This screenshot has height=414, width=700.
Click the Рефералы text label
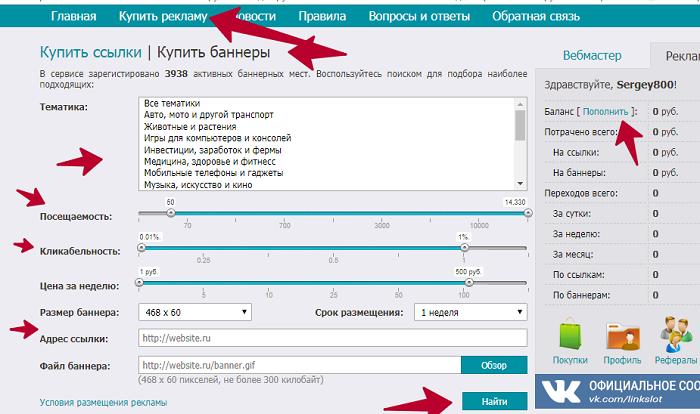[676, 360]
